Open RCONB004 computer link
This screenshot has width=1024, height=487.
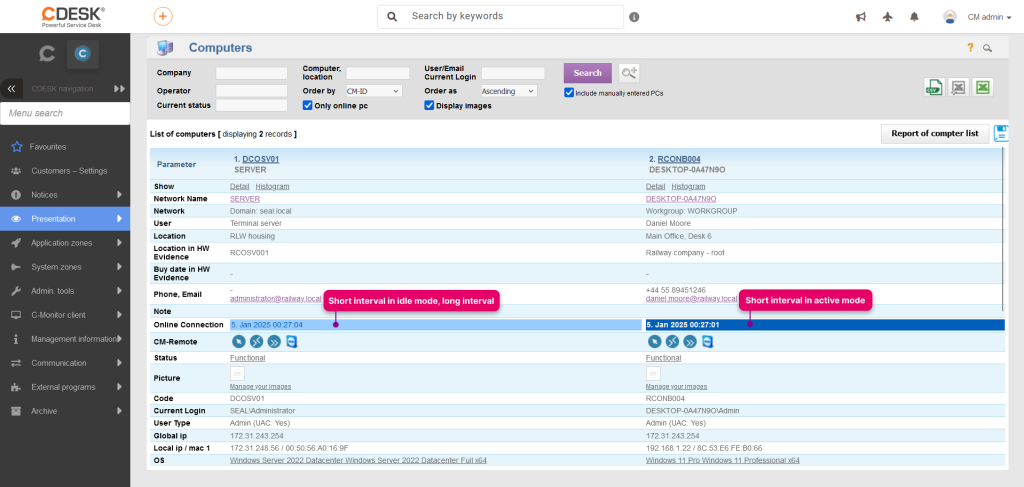point(679,159)
